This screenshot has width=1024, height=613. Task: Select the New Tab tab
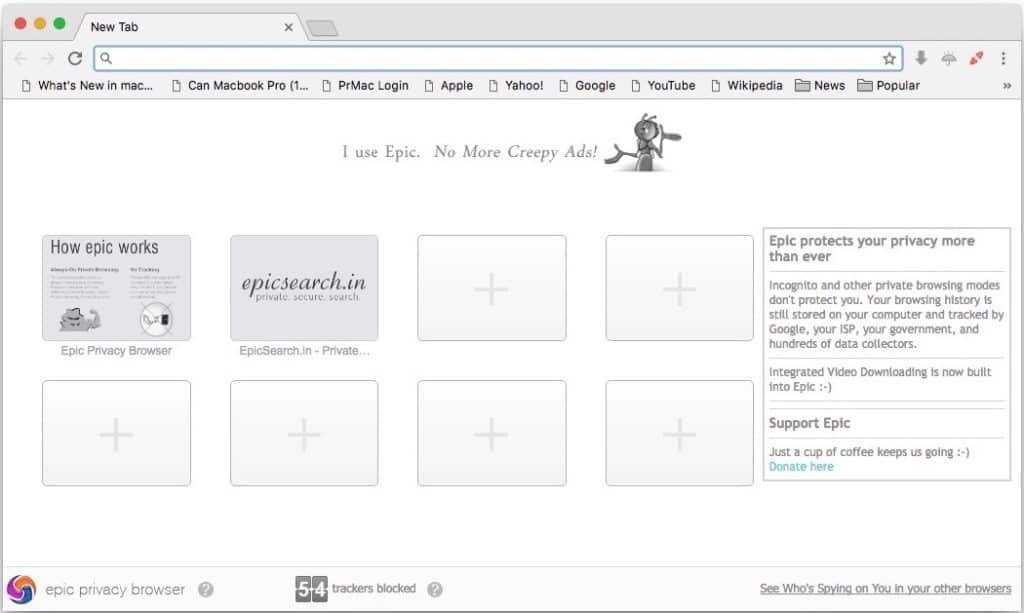point(189,27)
